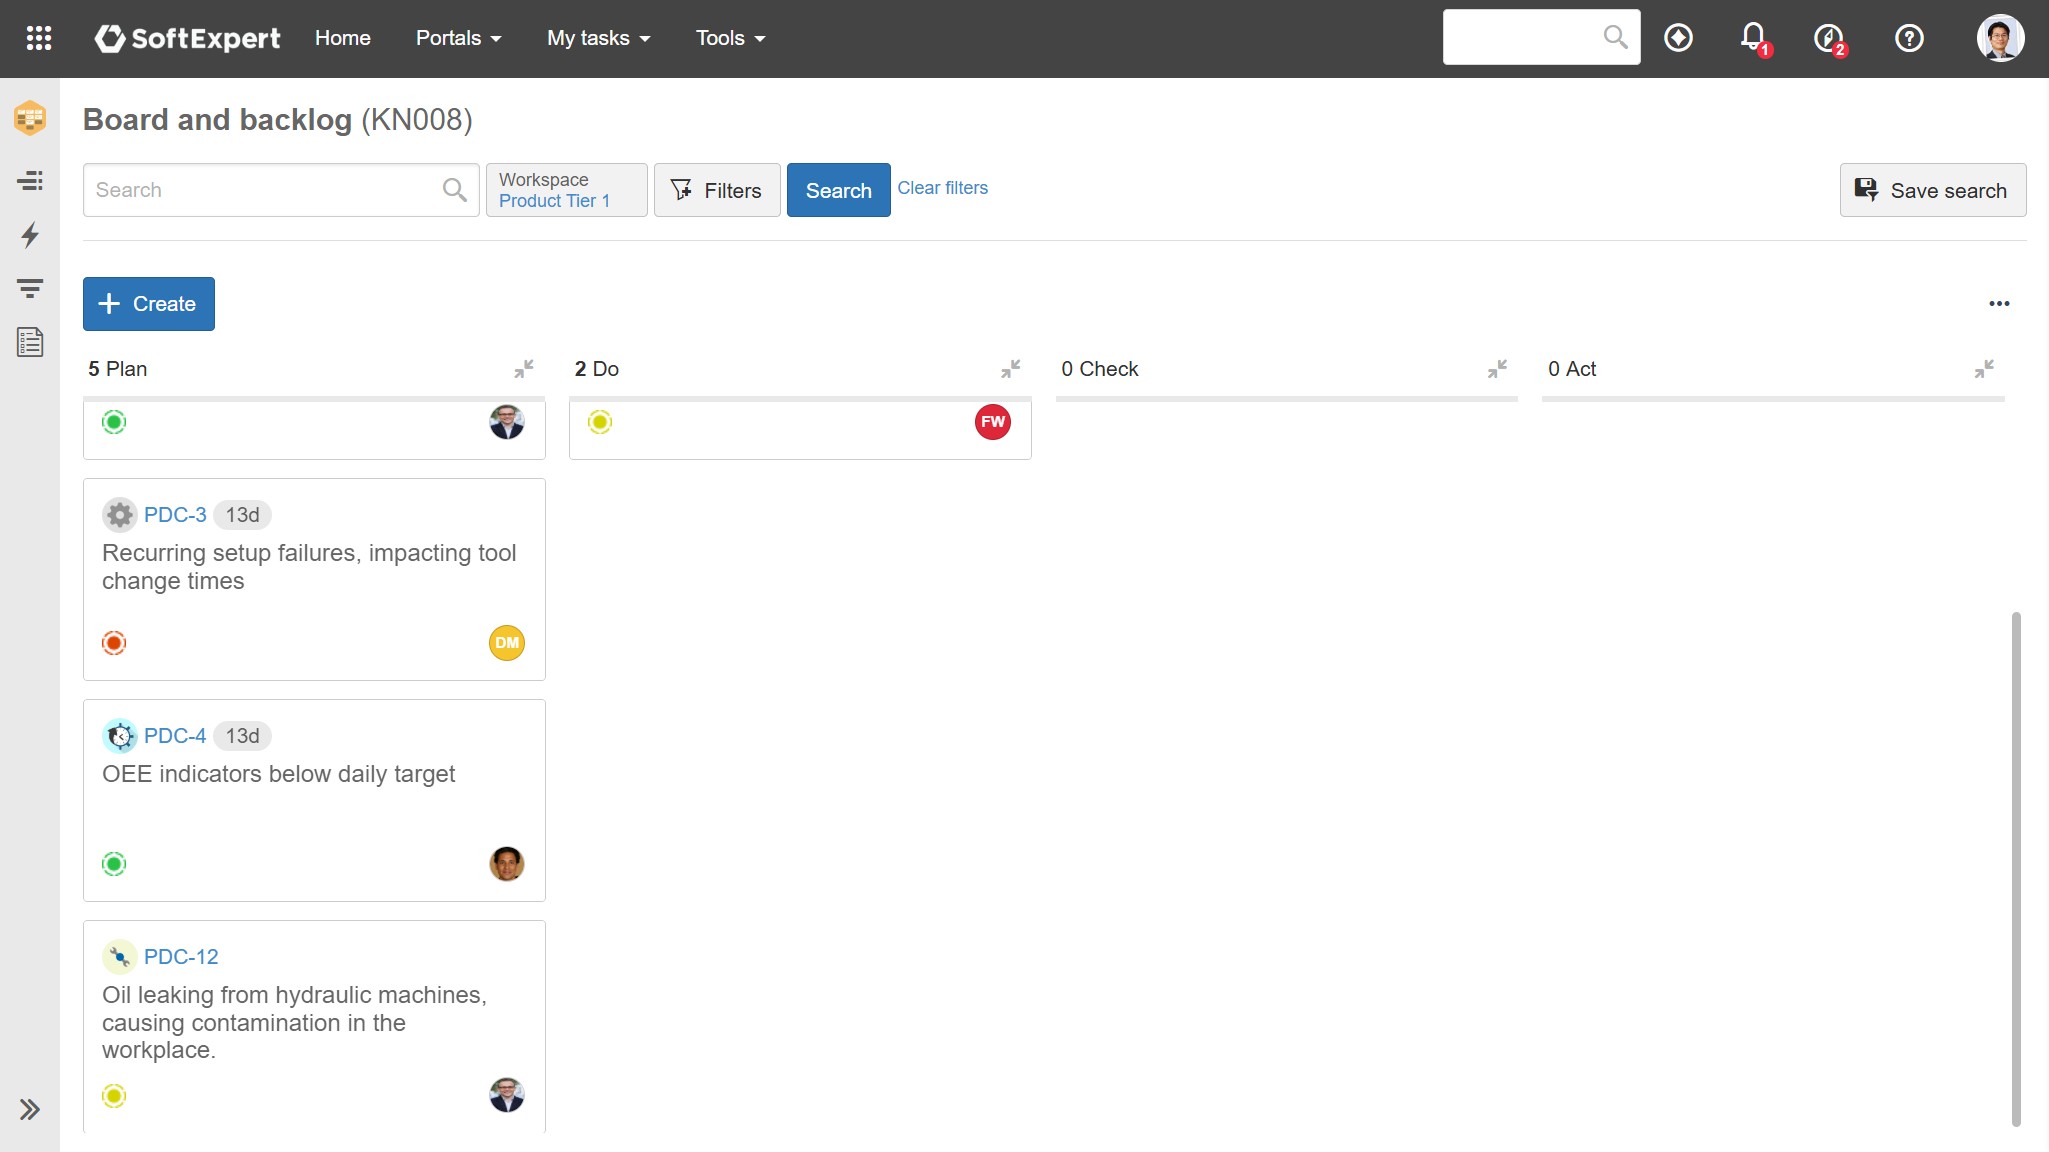Open the compass navigation icon

pyautogui.click(x=1678, y=38)
